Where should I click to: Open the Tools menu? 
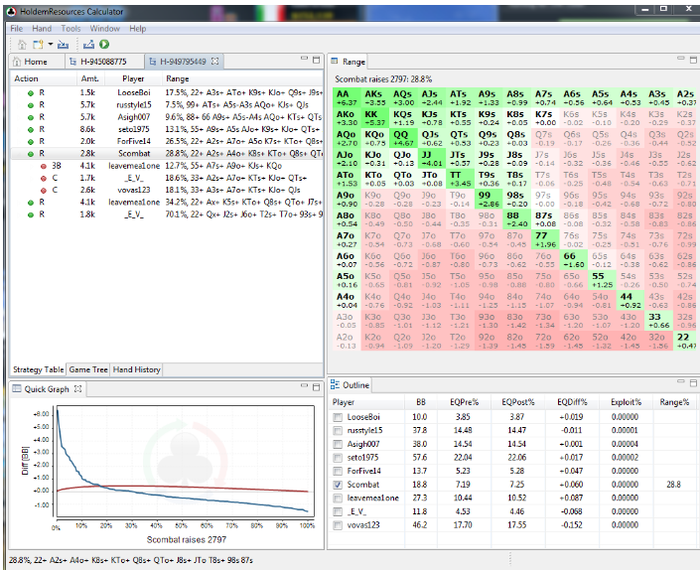click(71, 29)
